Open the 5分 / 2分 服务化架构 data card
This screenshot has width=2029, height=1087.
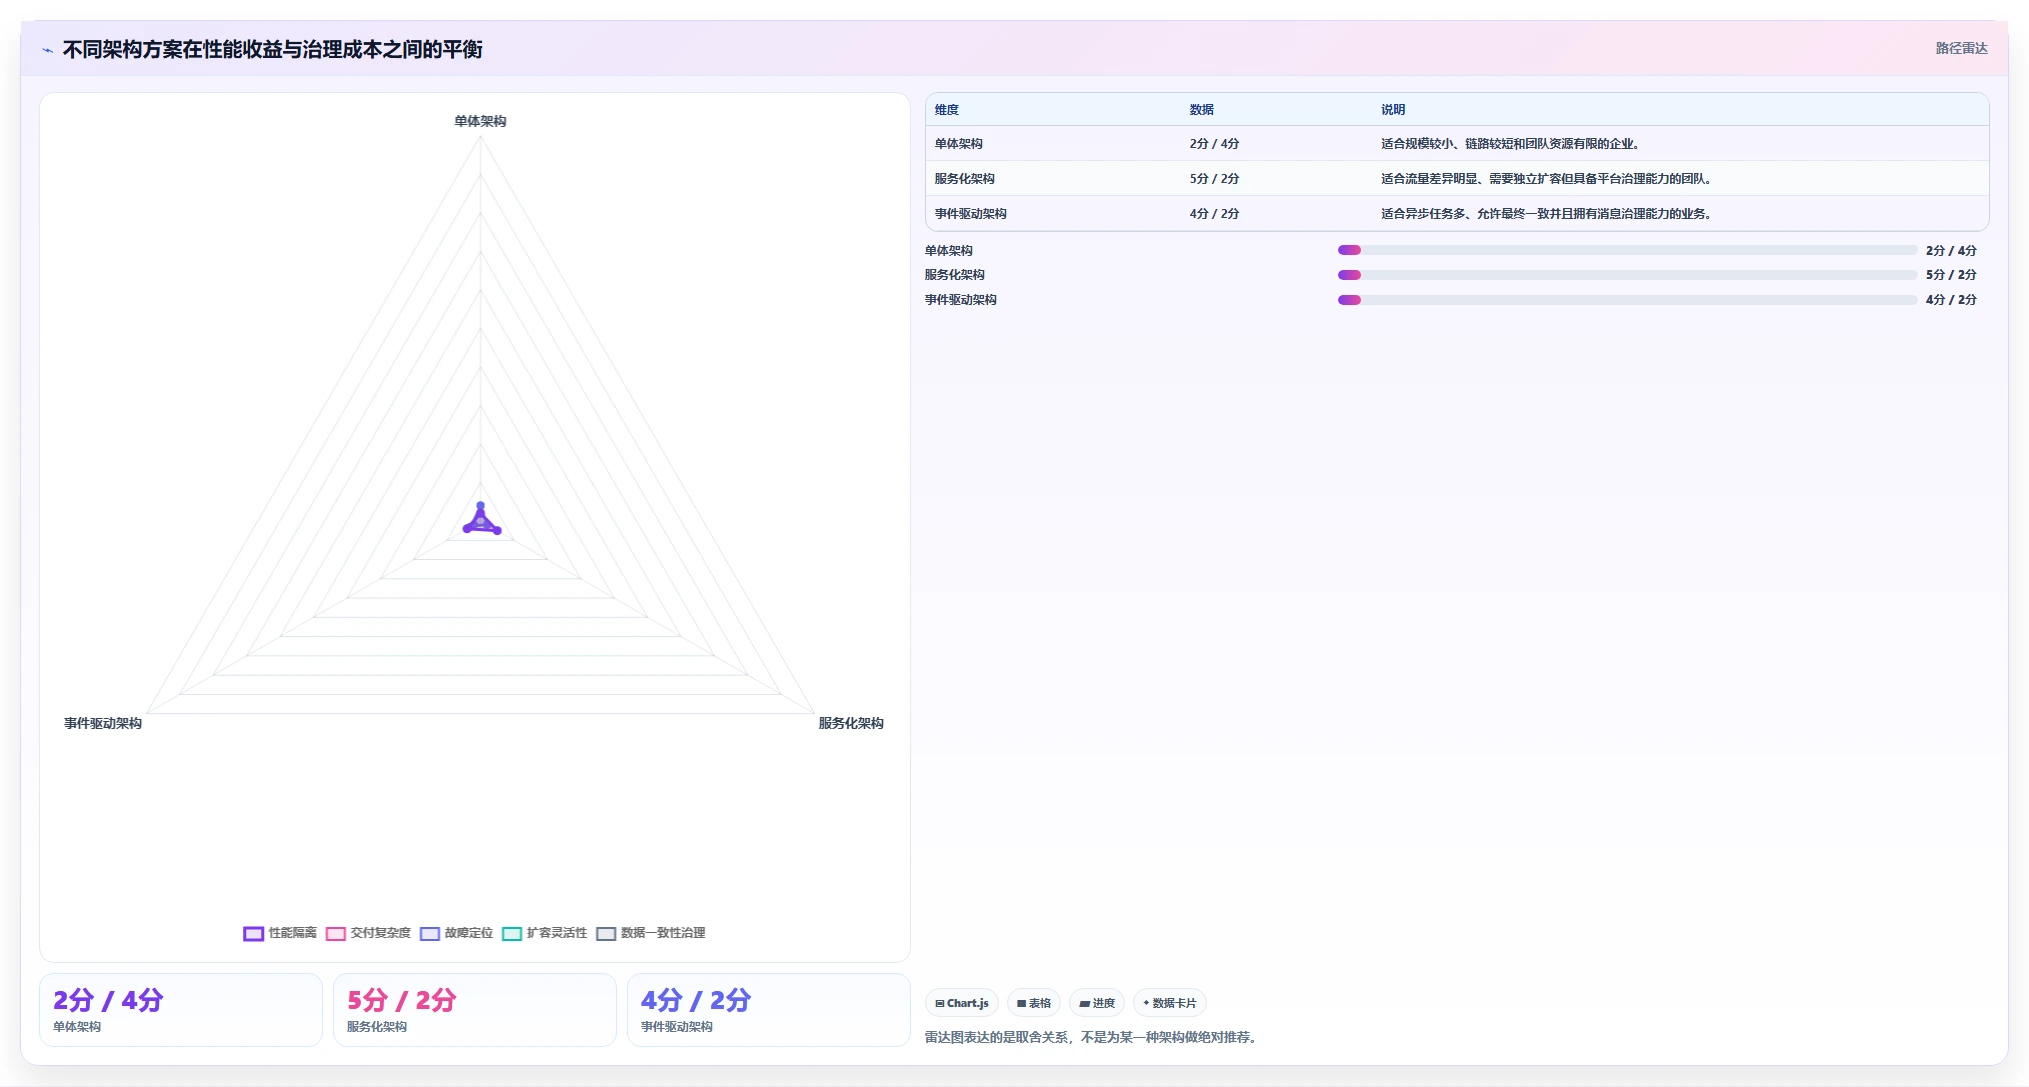pos(475,1010)
